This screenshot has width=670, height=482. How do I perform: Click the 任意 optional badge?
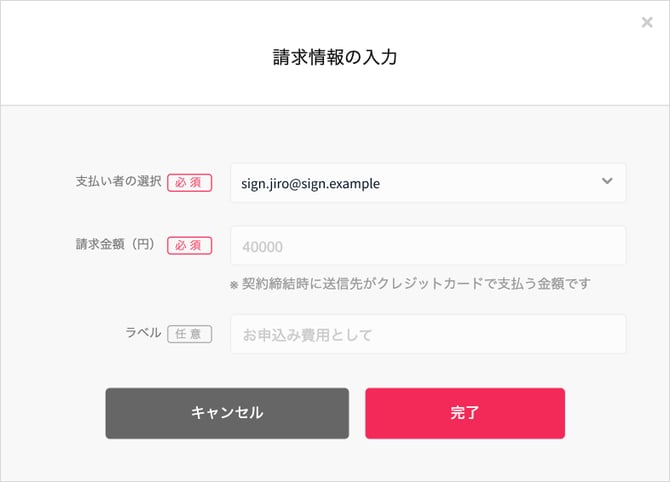(189, 334)
